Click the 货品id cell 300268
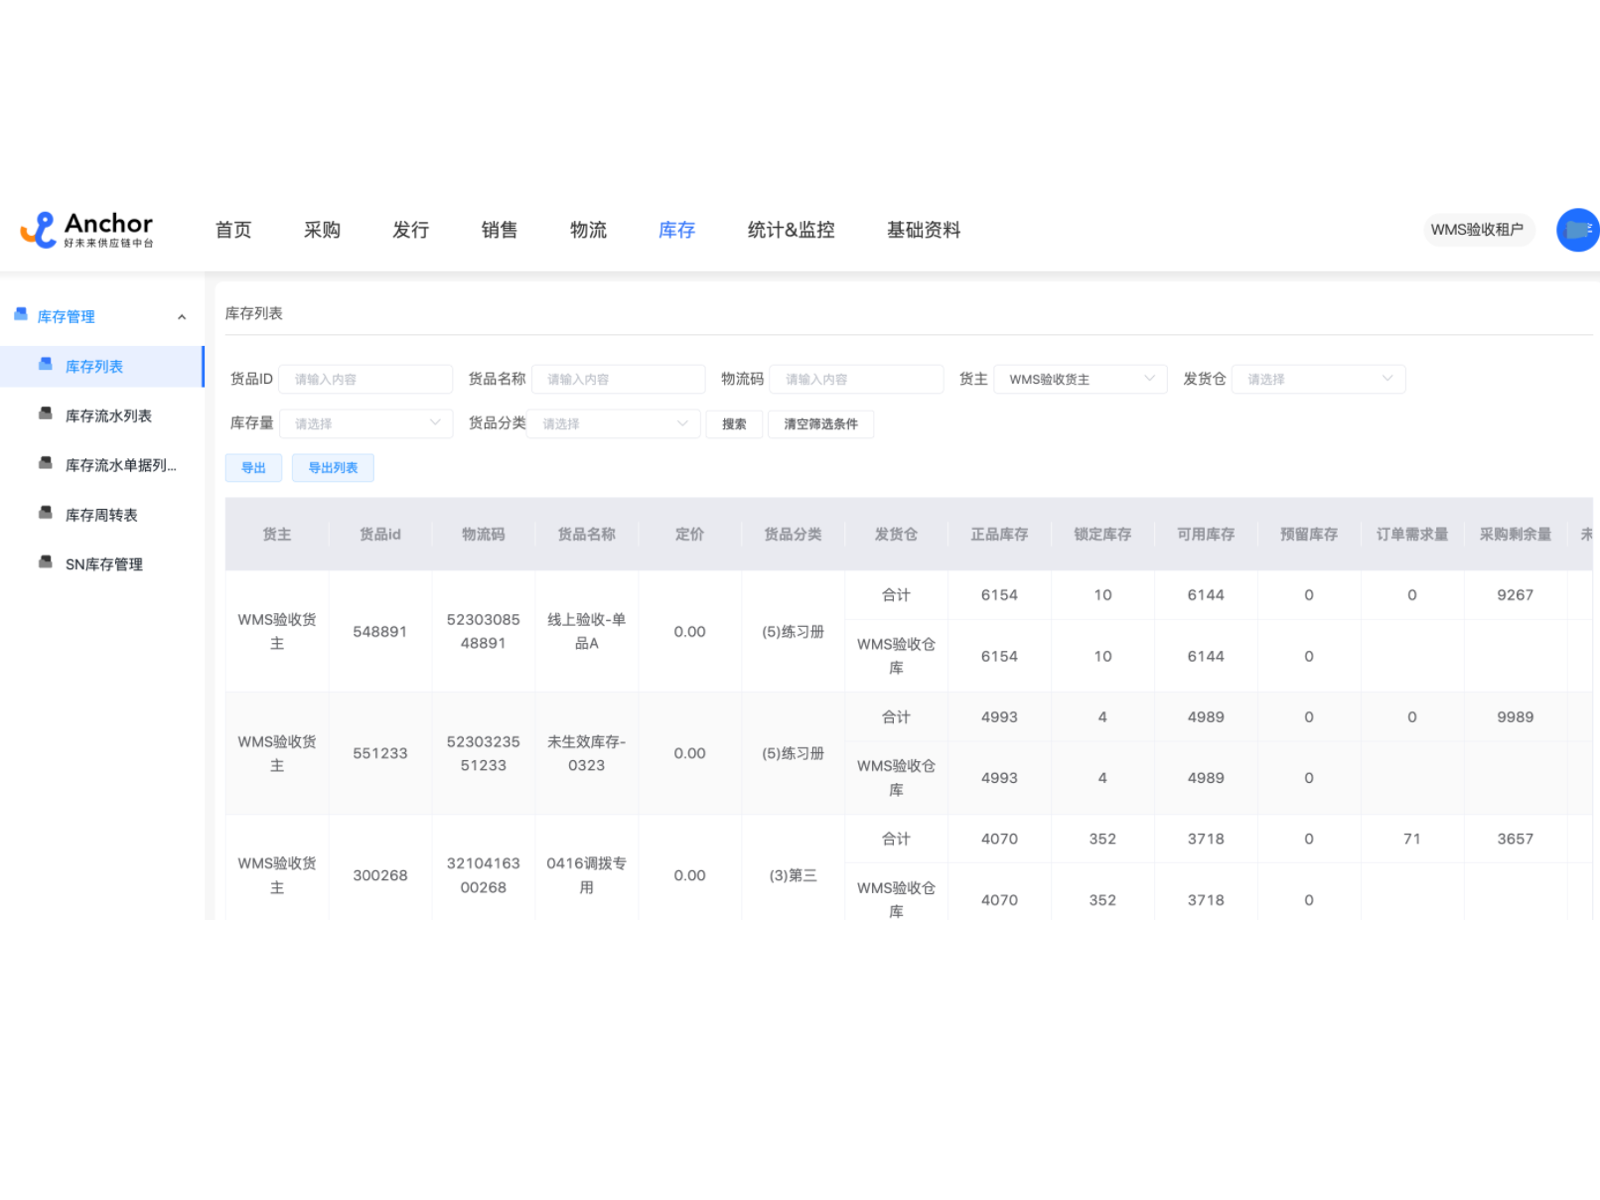This screenshot has width=1600, height=1200. click(x=380, y=875)
